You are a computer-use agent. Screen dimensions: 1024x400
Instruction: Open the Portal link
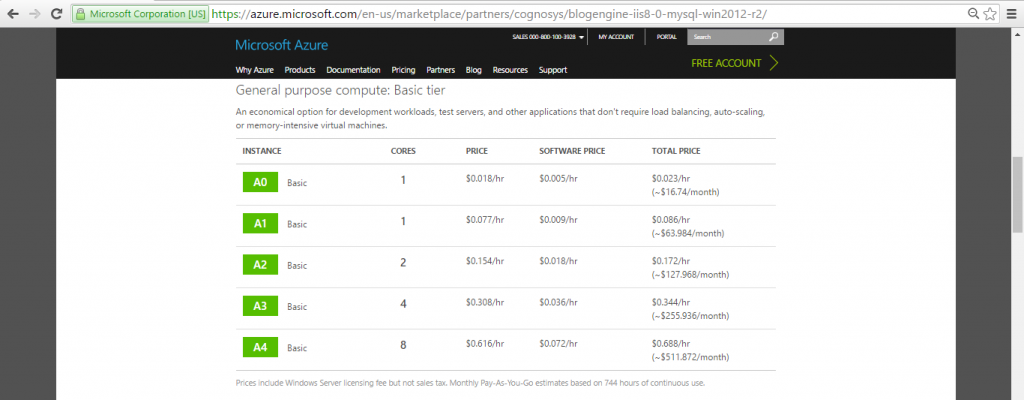pyautogui.click(x=666, y=37)
